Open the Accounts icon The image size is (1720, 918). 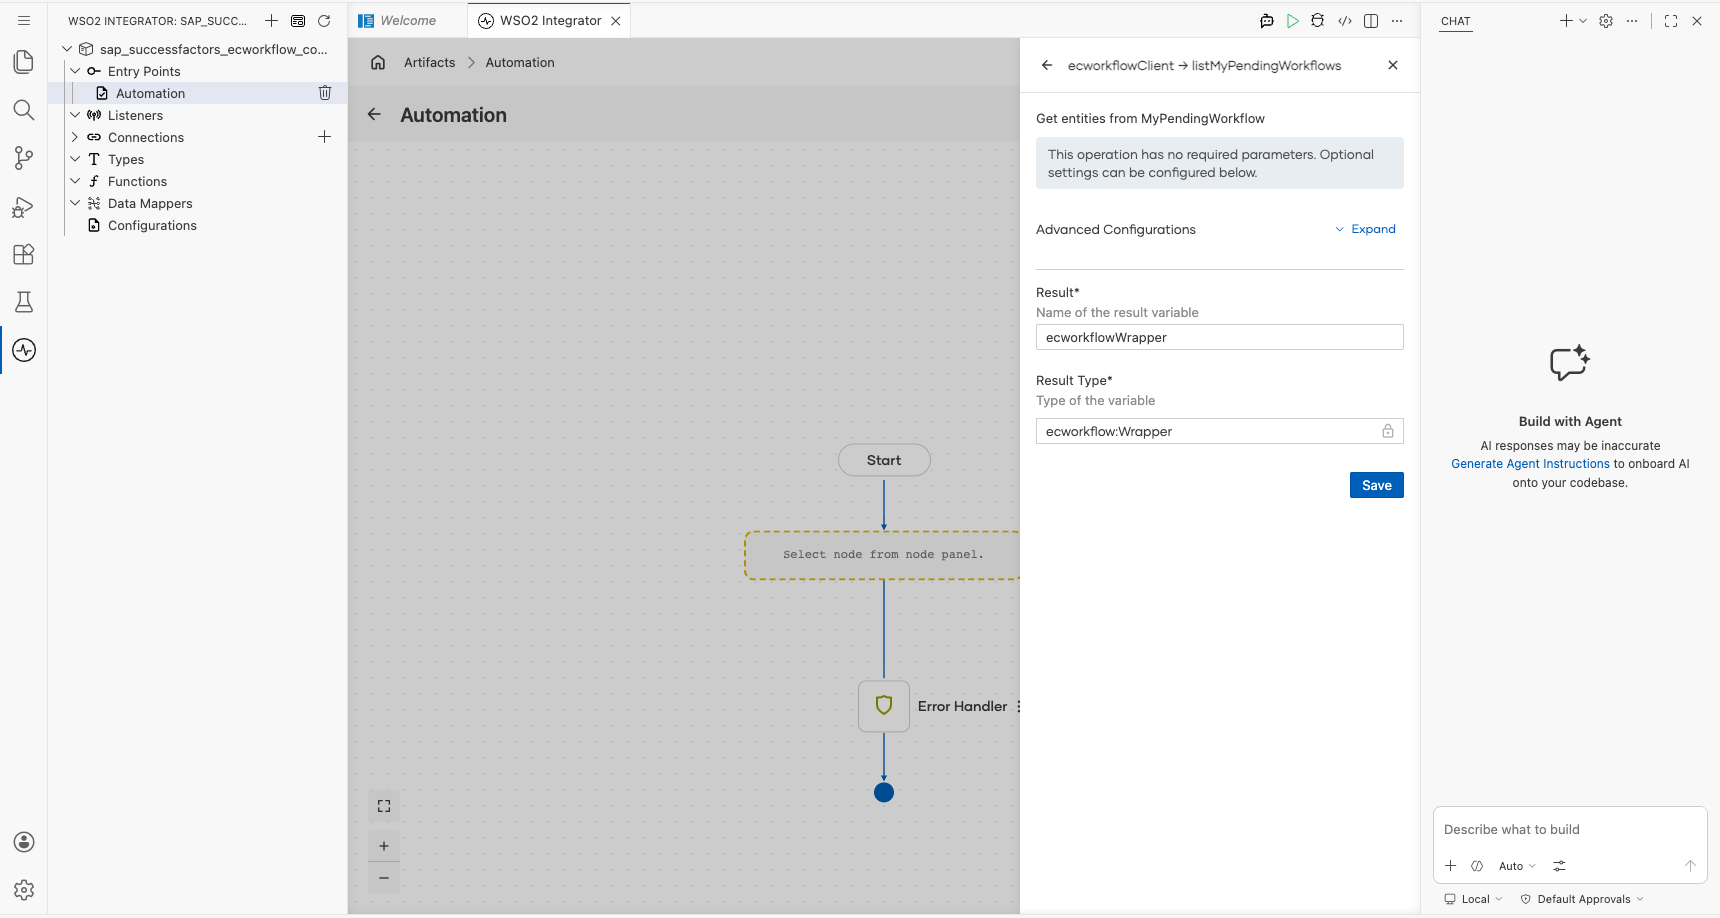tap(24, 842)
